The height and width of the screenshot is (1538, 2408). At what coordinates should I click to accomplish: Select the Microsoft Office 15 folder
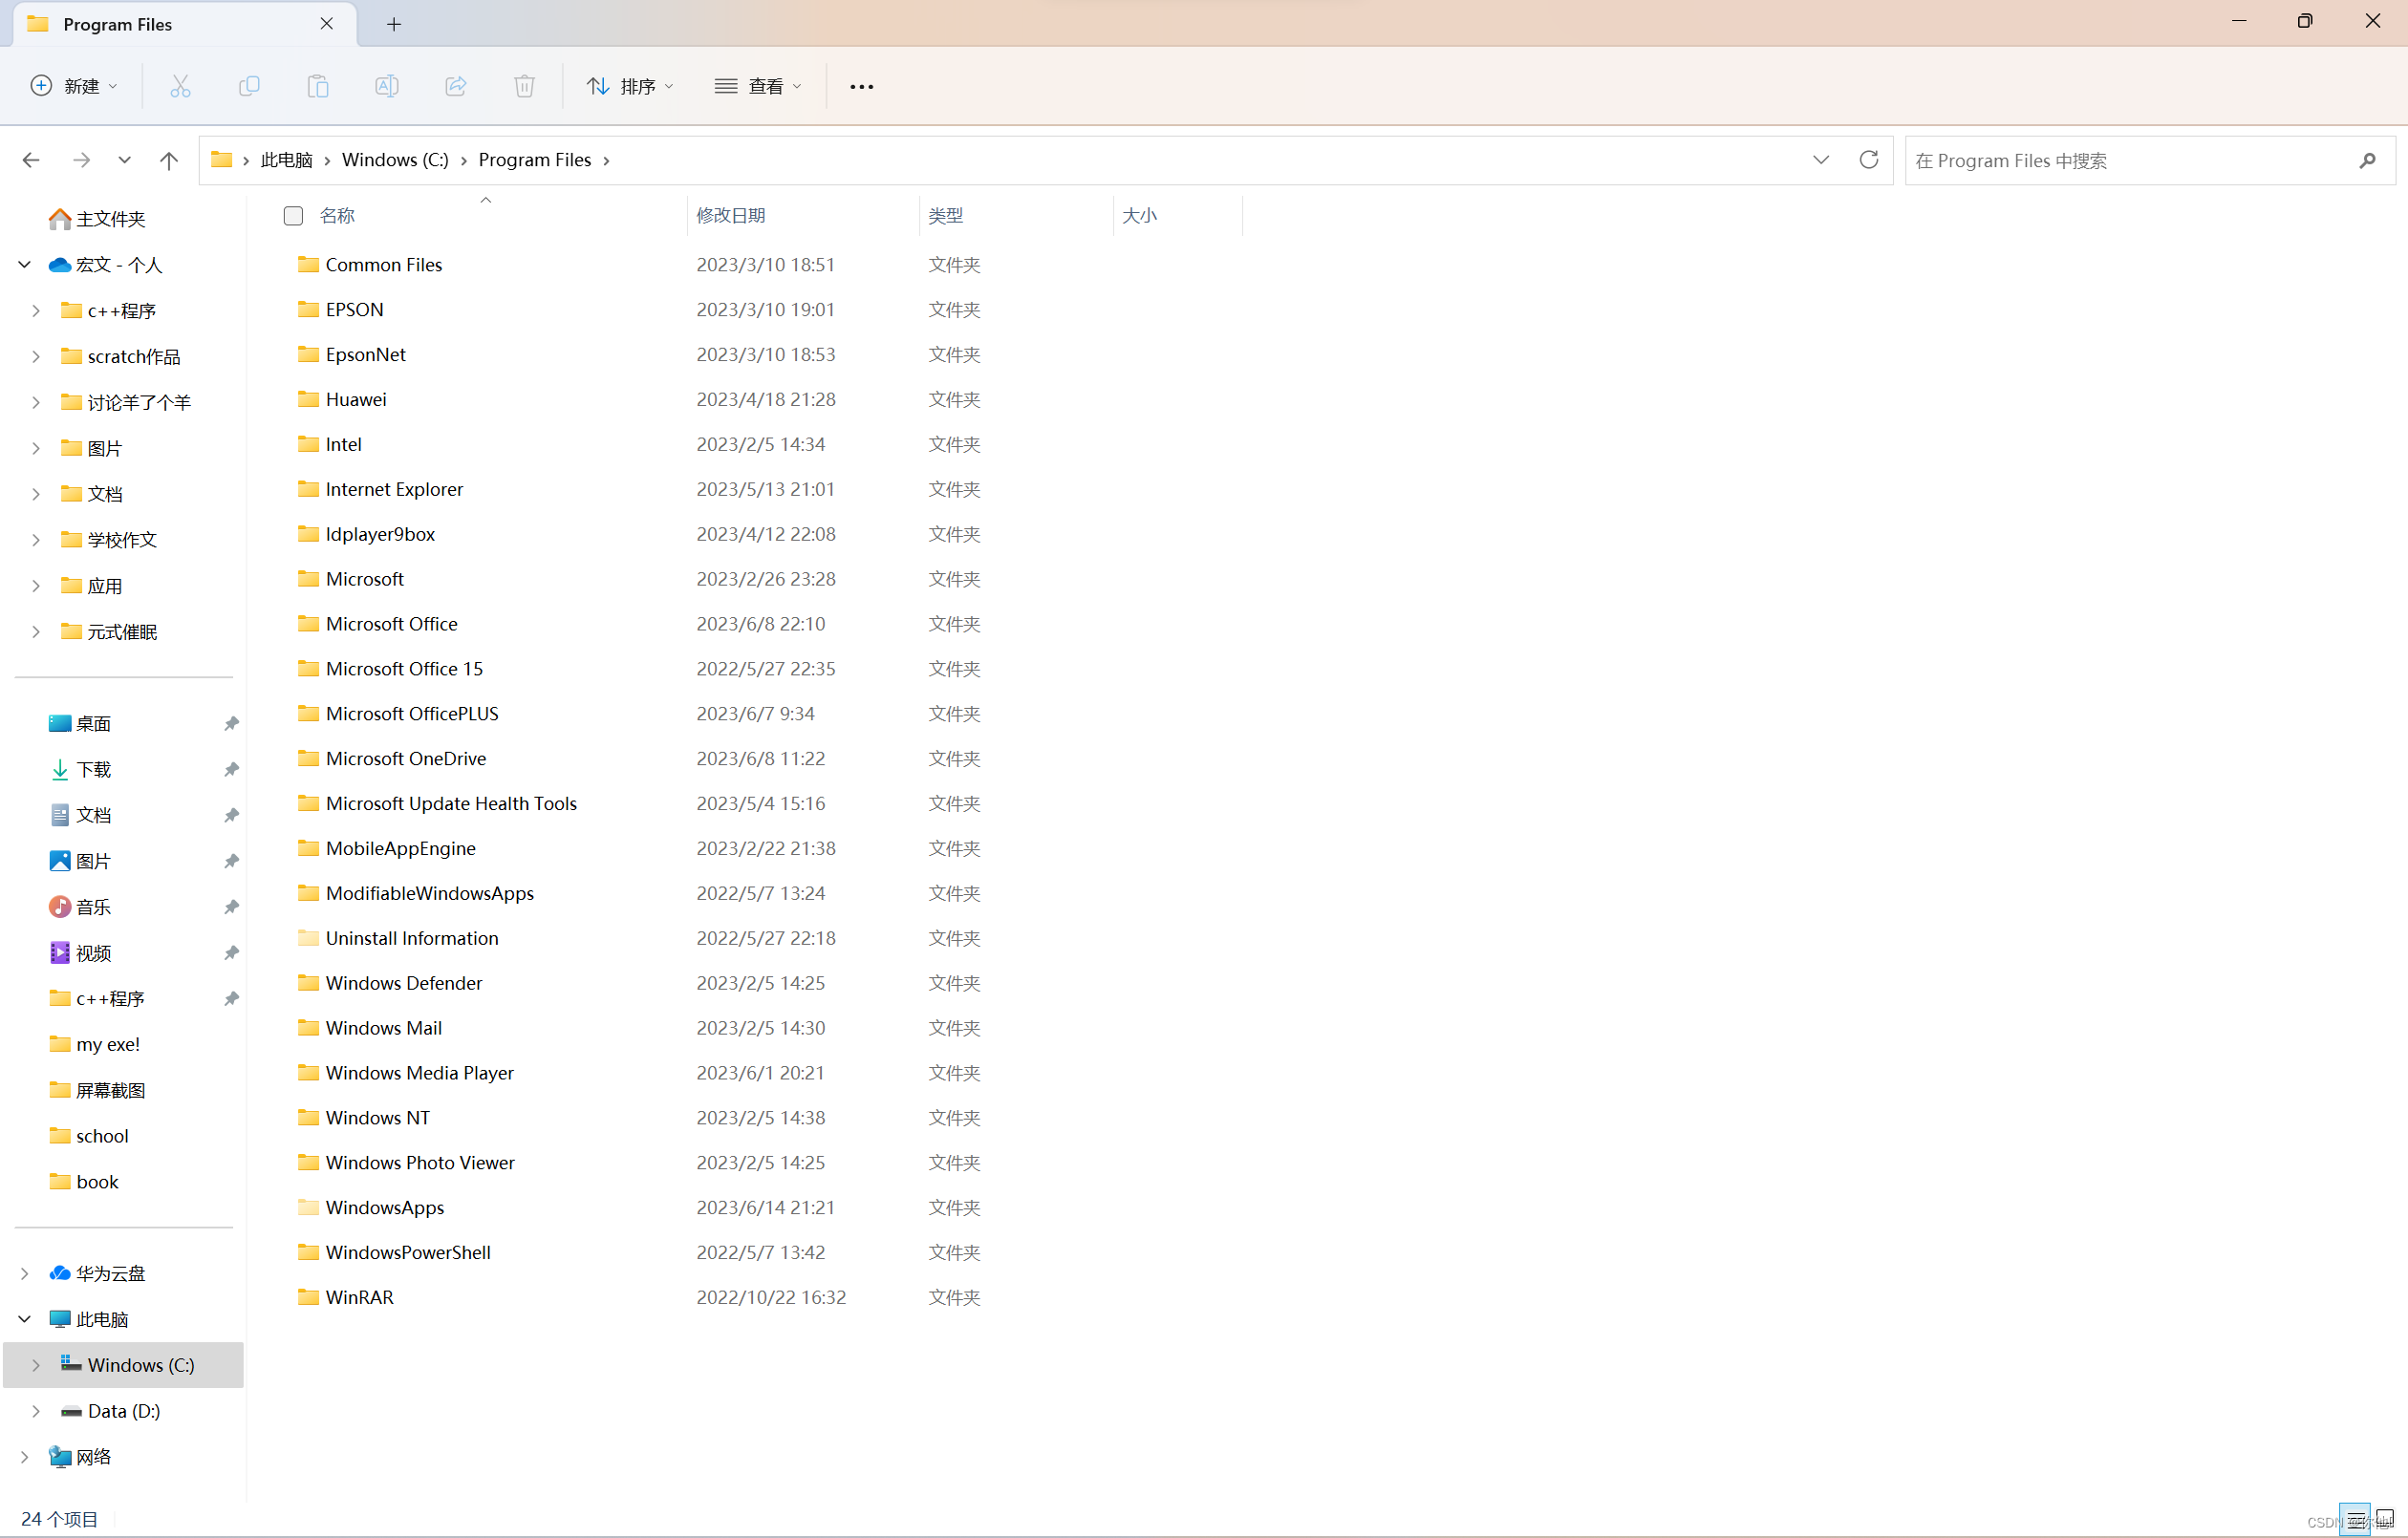404,669
